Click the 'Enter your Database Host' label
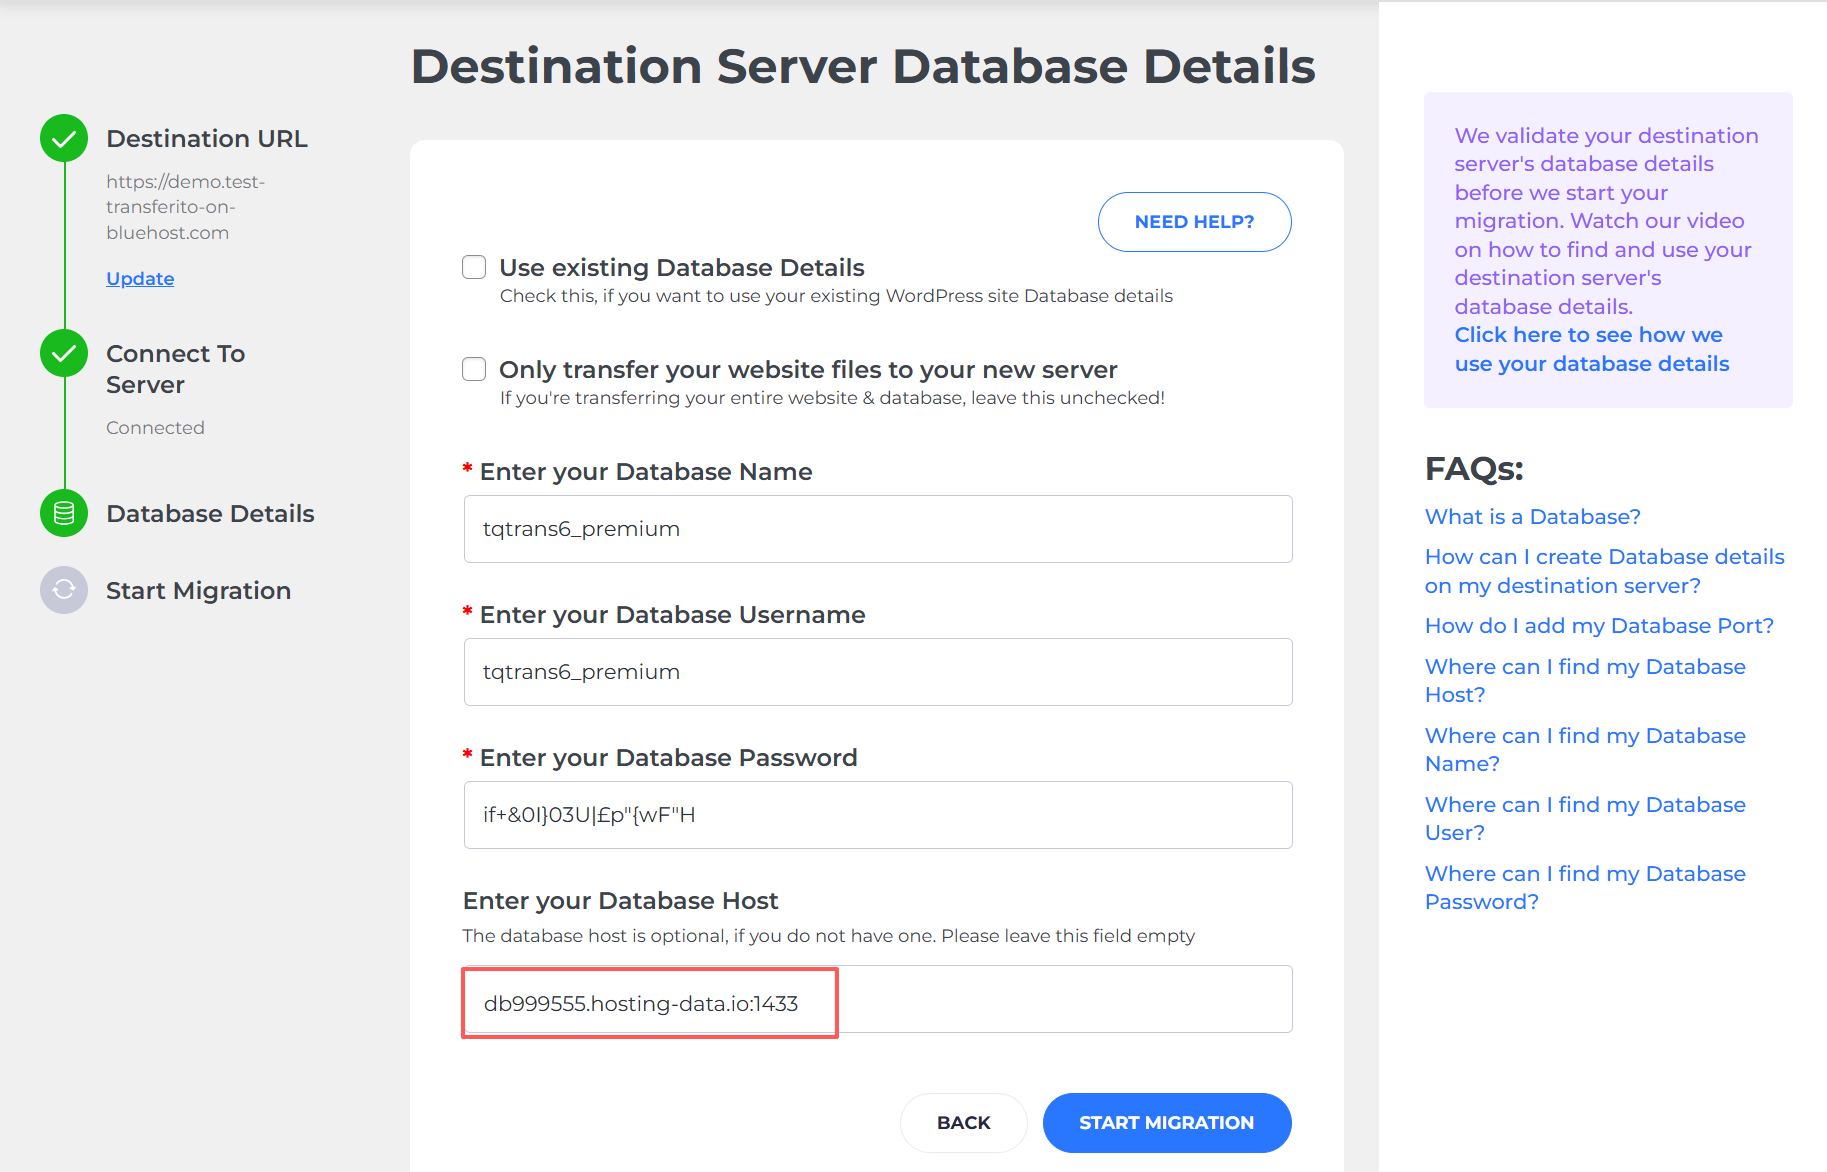Image resolution: width=1827 pixels, height=1172 pixels. (620, 901)
